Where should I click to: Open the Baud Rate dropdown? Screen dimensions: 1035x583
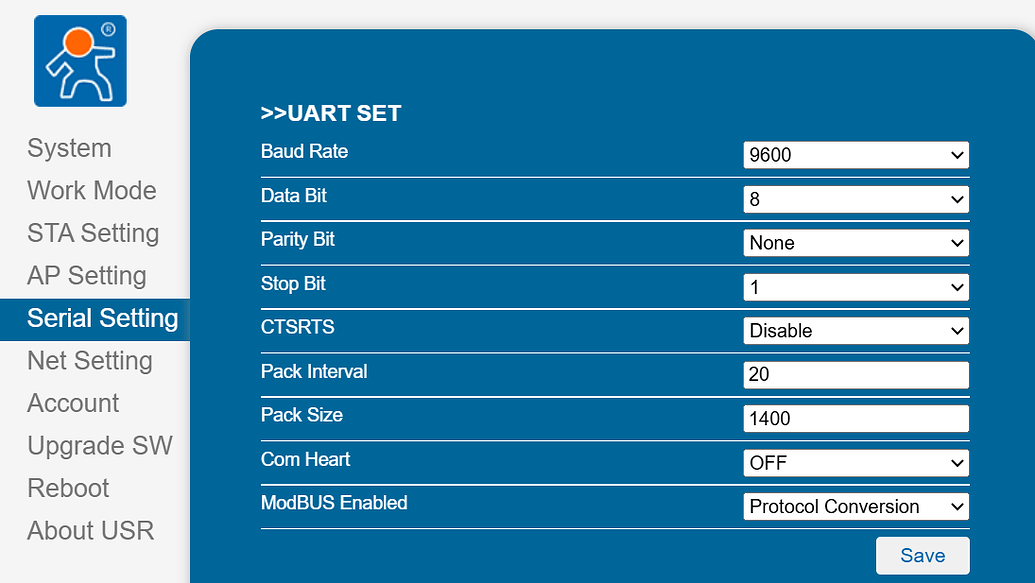855,155
